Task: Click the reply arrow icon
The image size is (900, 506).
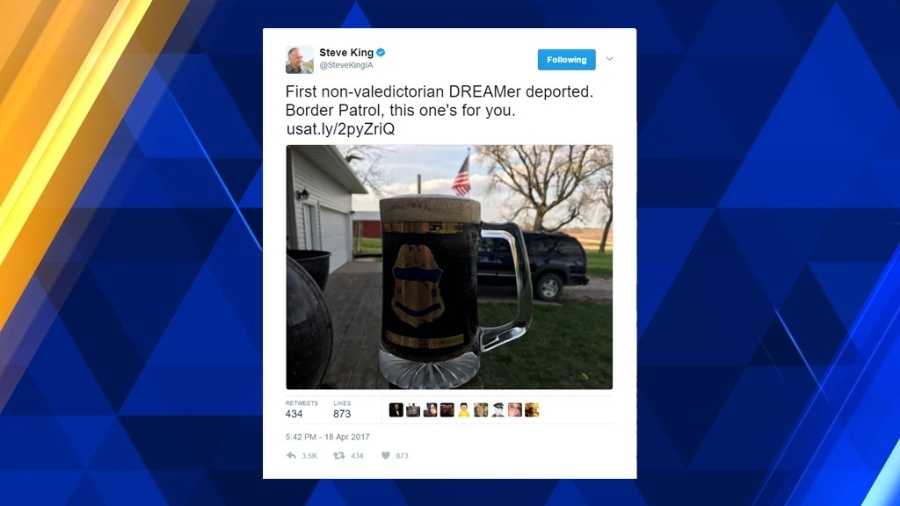Action: click(292, 456)
